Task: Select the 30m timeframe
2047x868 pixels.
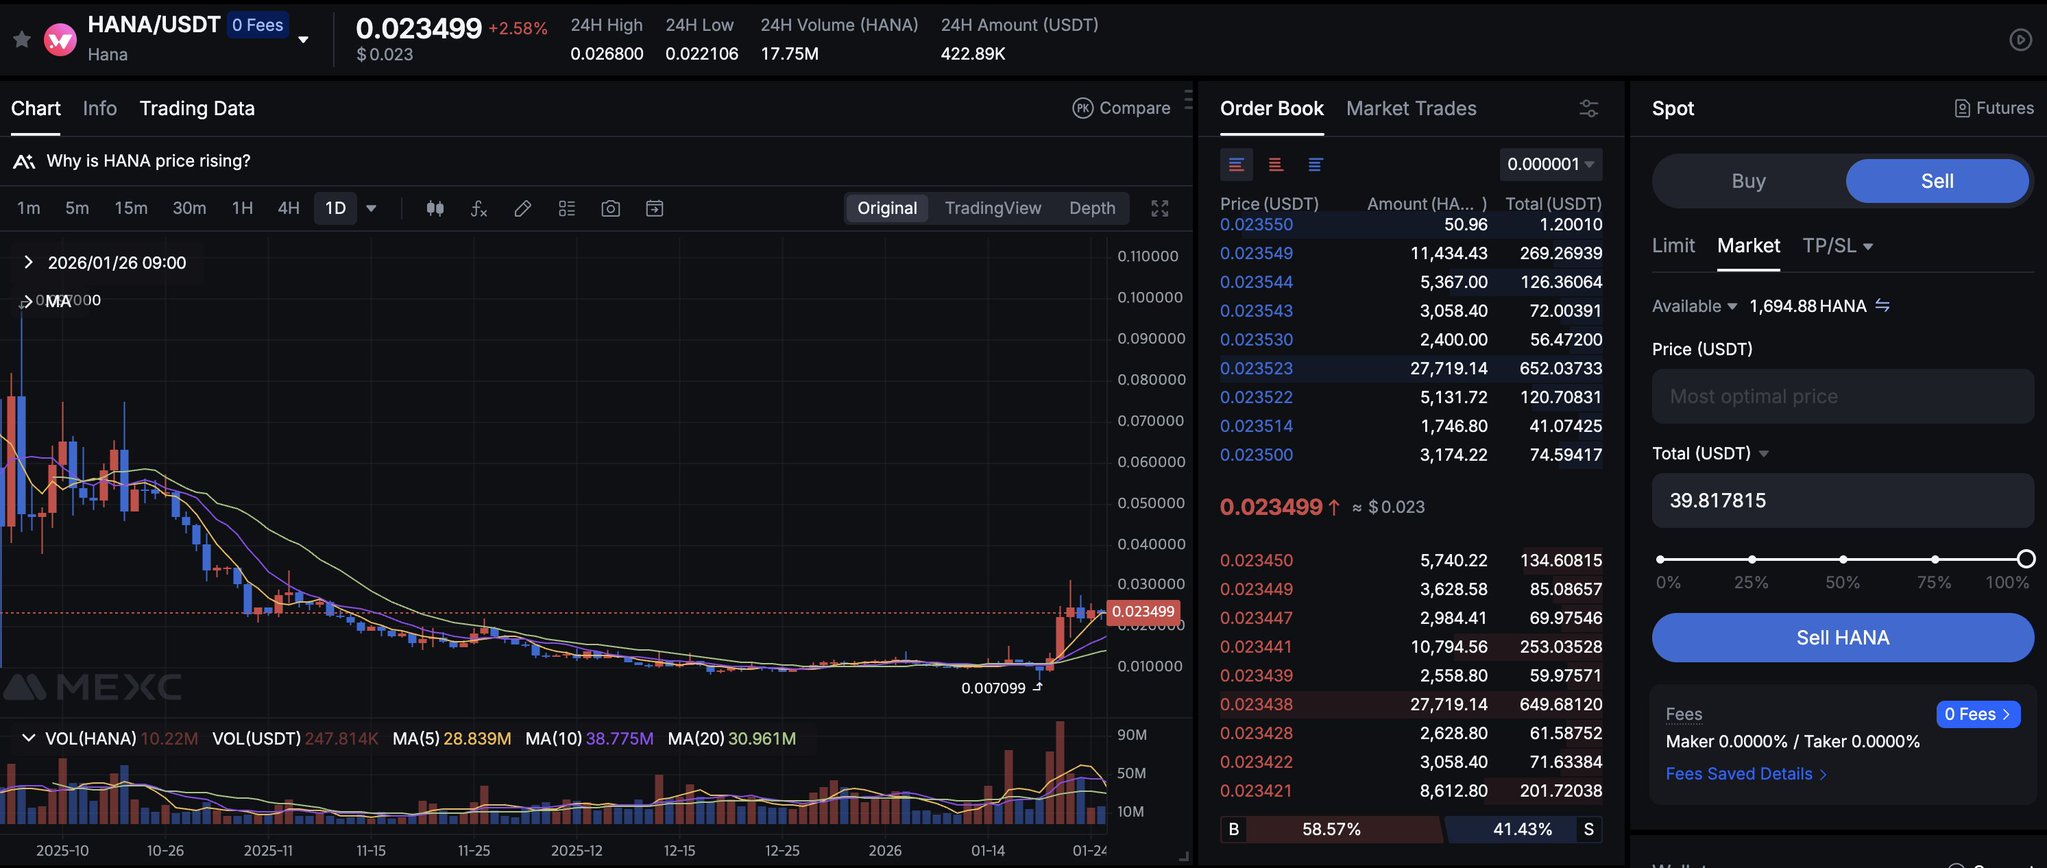Action: point(189,208)
